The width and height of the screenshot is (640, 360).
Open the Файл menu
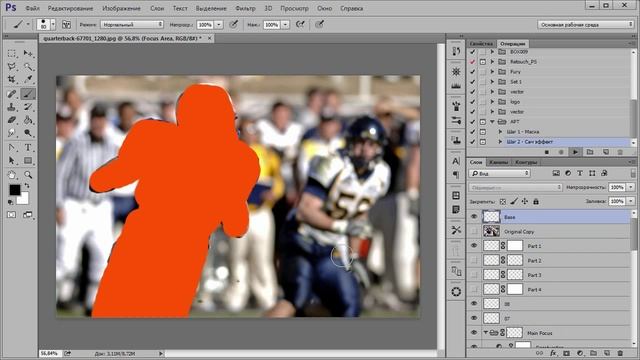point(32,8)
